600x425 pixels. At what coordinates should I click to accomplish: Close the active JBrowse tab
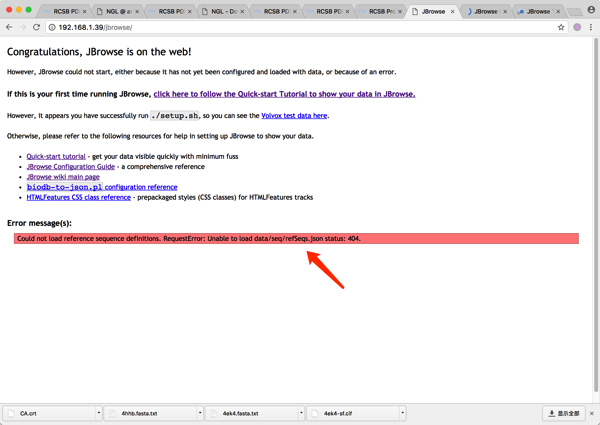(x=452, y=11)
